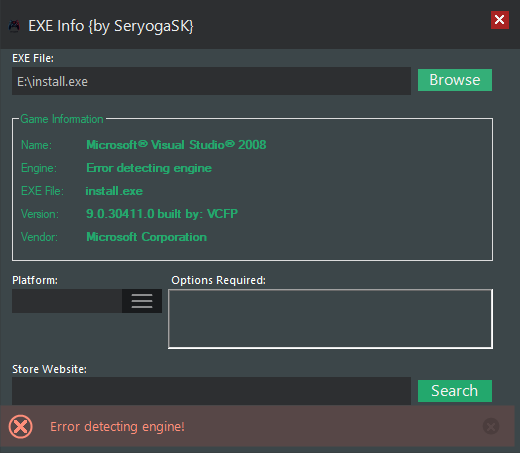Click the Search button

(x=455, y=391)
